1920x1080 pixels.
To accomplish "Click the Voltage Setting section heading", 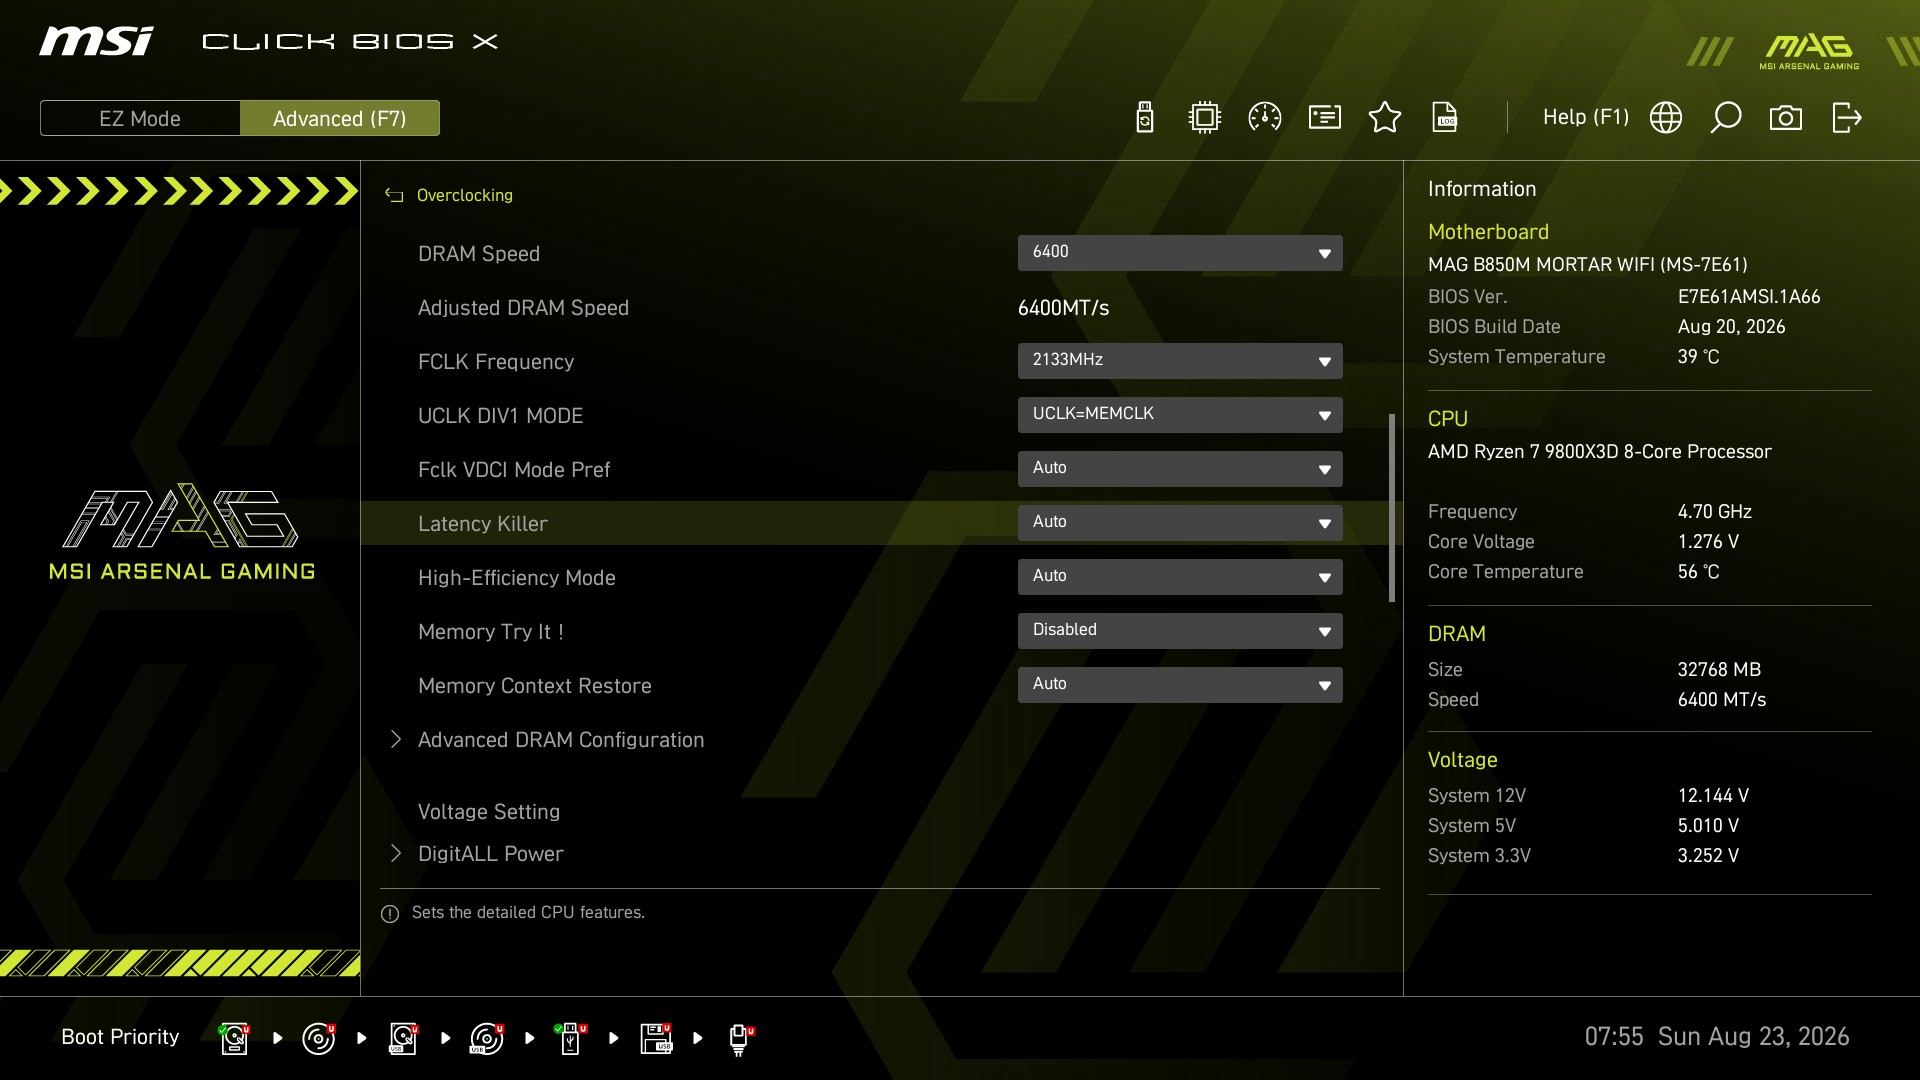I will [x=489, y=812].
